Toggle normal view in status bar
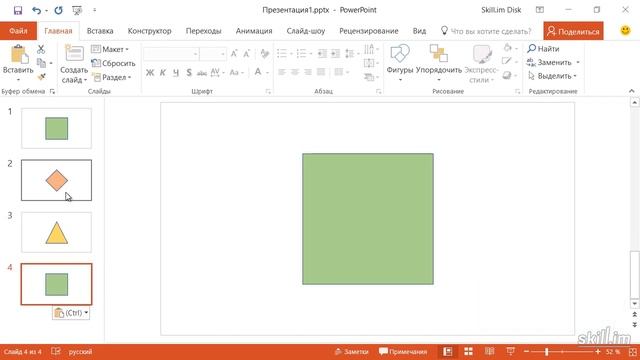 (x=448, y=351)
